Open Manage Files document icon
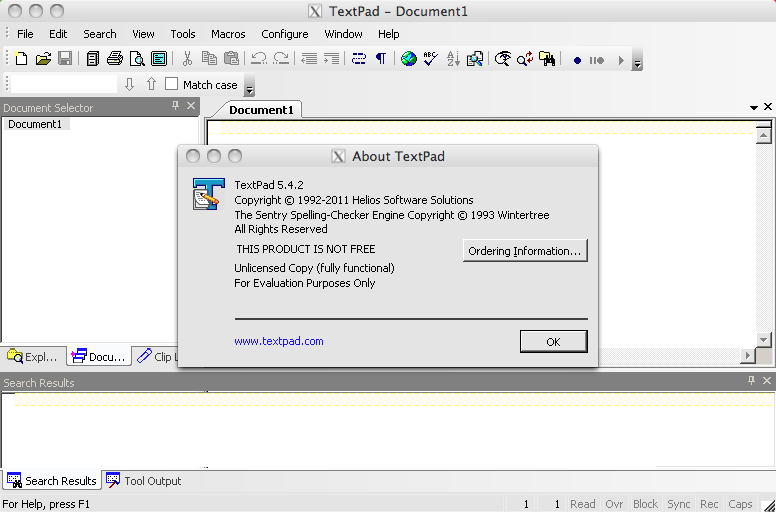 coord(92,58)
